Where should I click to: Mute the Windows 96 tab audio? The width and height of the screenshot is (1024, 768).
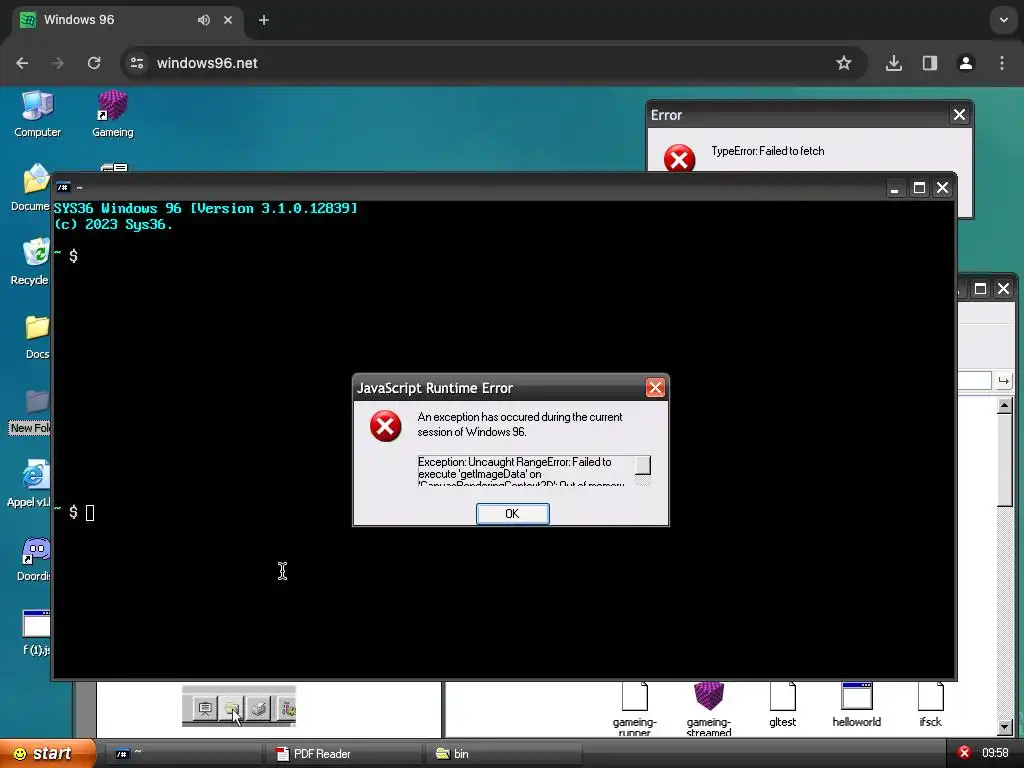204,20
